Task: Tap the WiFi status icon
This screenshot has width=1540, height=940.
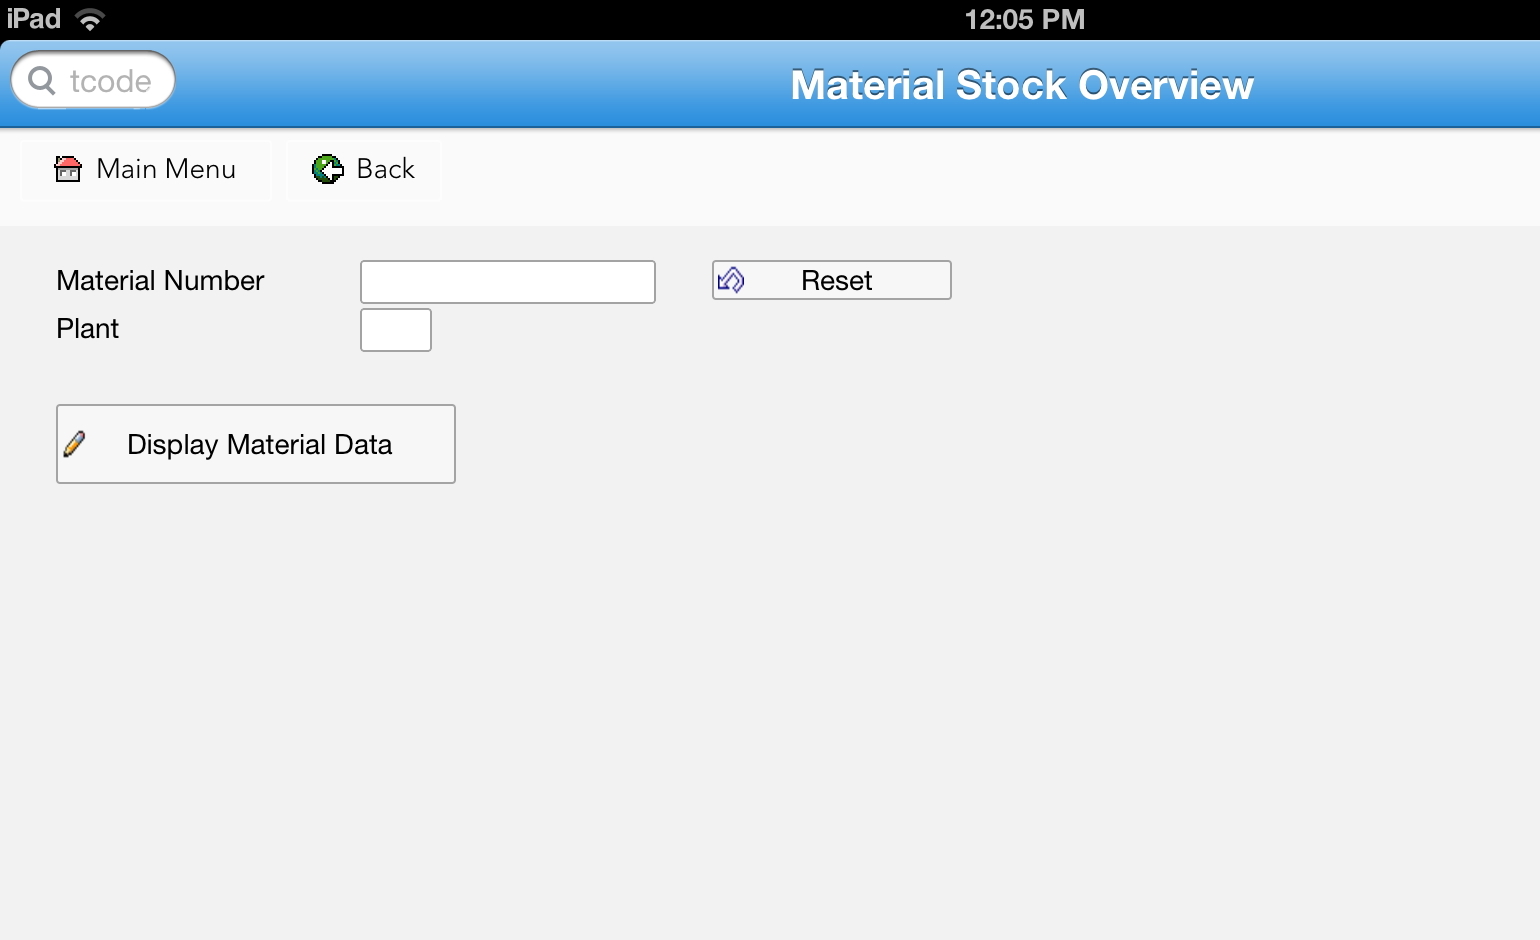Action: coord(90,19)
